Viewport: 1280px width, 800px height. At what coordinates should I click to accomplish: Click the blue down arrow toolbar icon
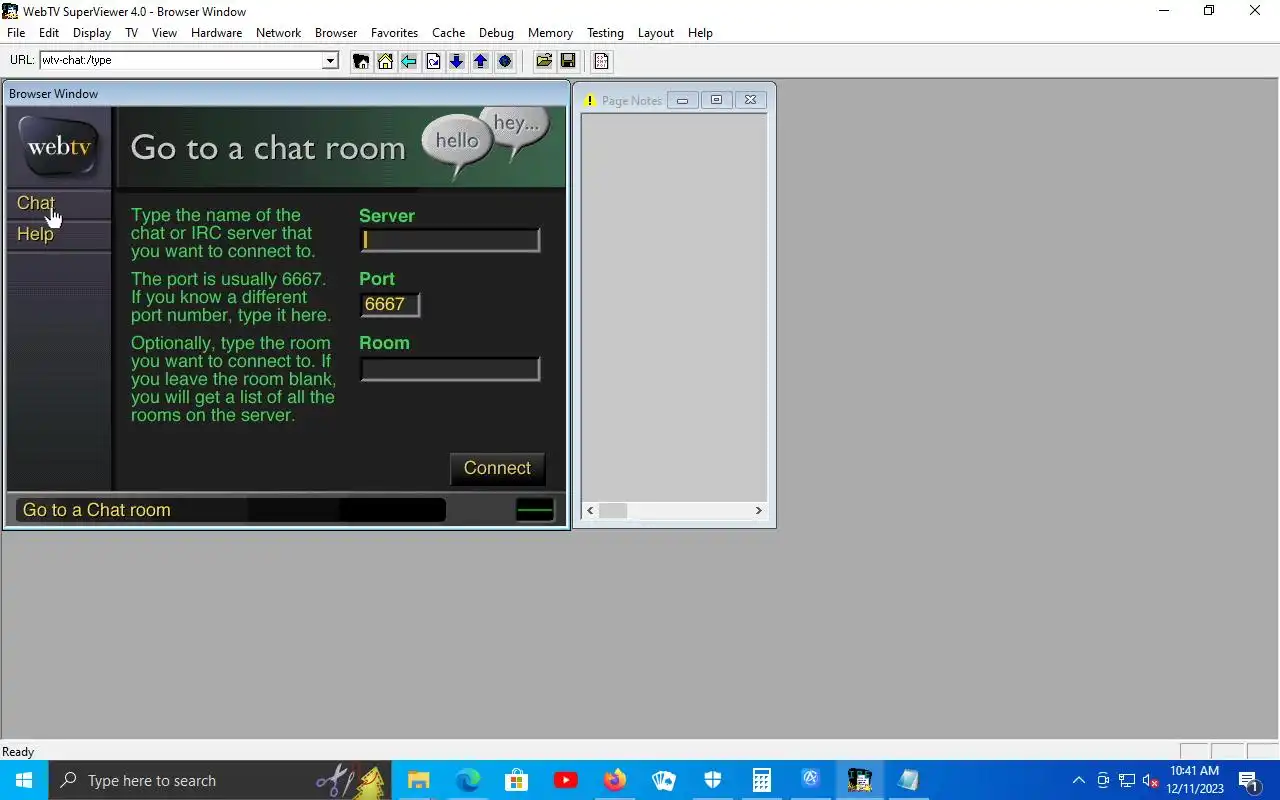click(x=457, y=61)
